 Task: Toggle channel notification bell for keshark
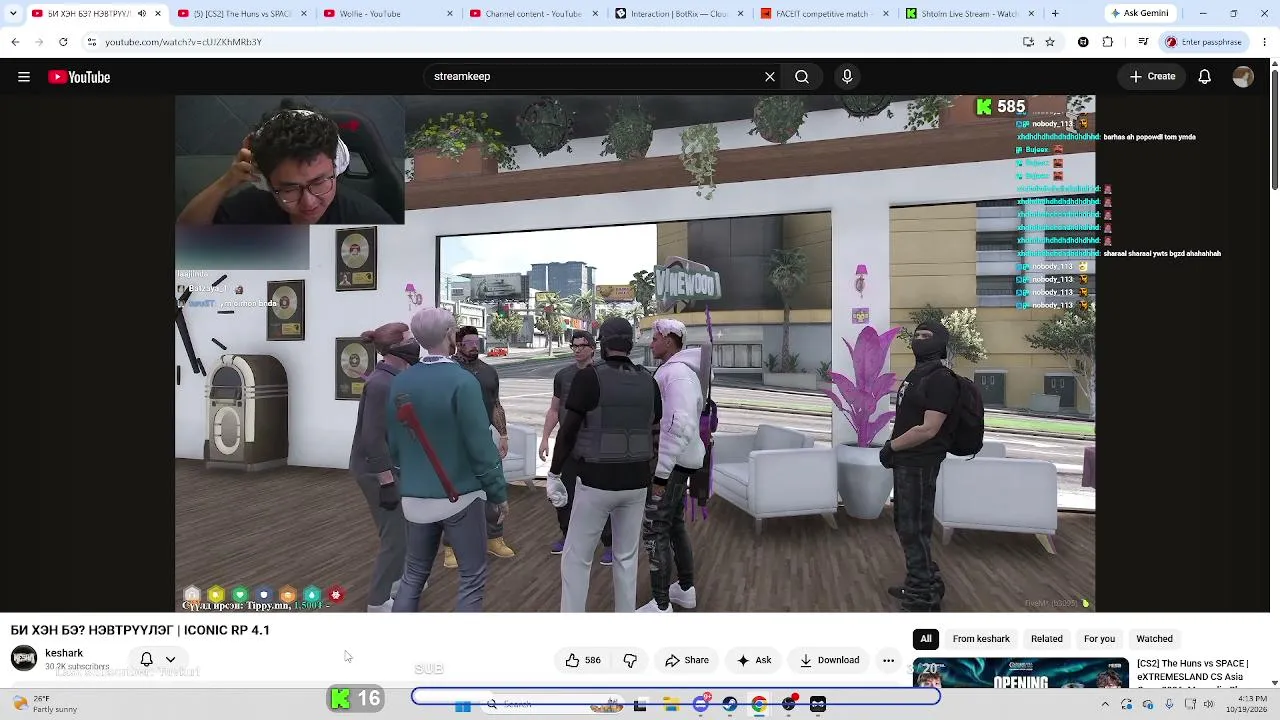pyautogui.click(x=146, y=659)
